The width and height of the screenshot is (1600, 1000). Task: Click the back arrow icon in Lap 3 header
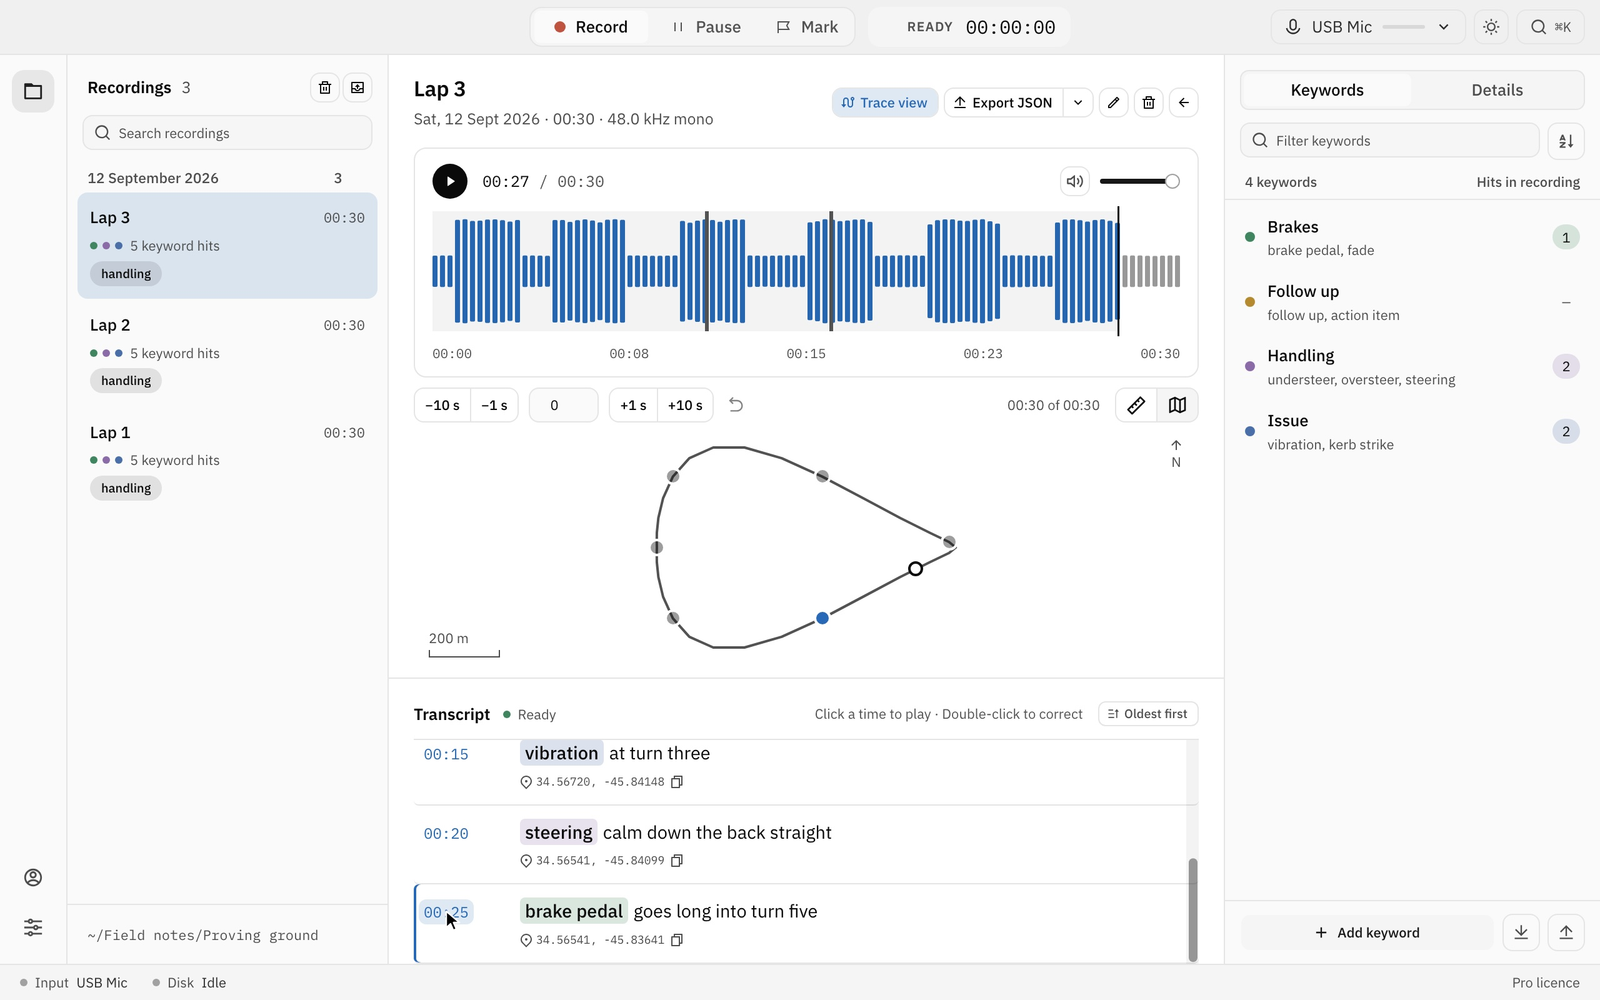coord(1183,102)
